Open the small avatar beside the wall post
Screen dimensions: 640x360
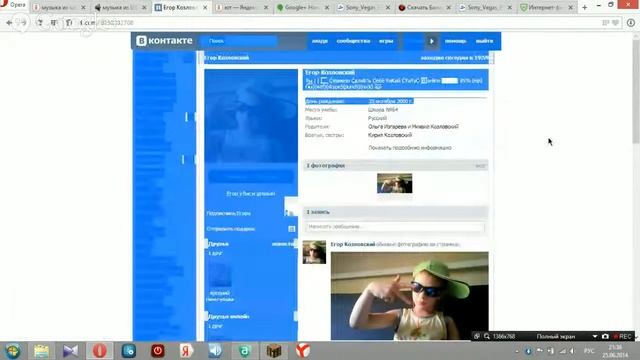pyautogui.click(x=314, y=252)
